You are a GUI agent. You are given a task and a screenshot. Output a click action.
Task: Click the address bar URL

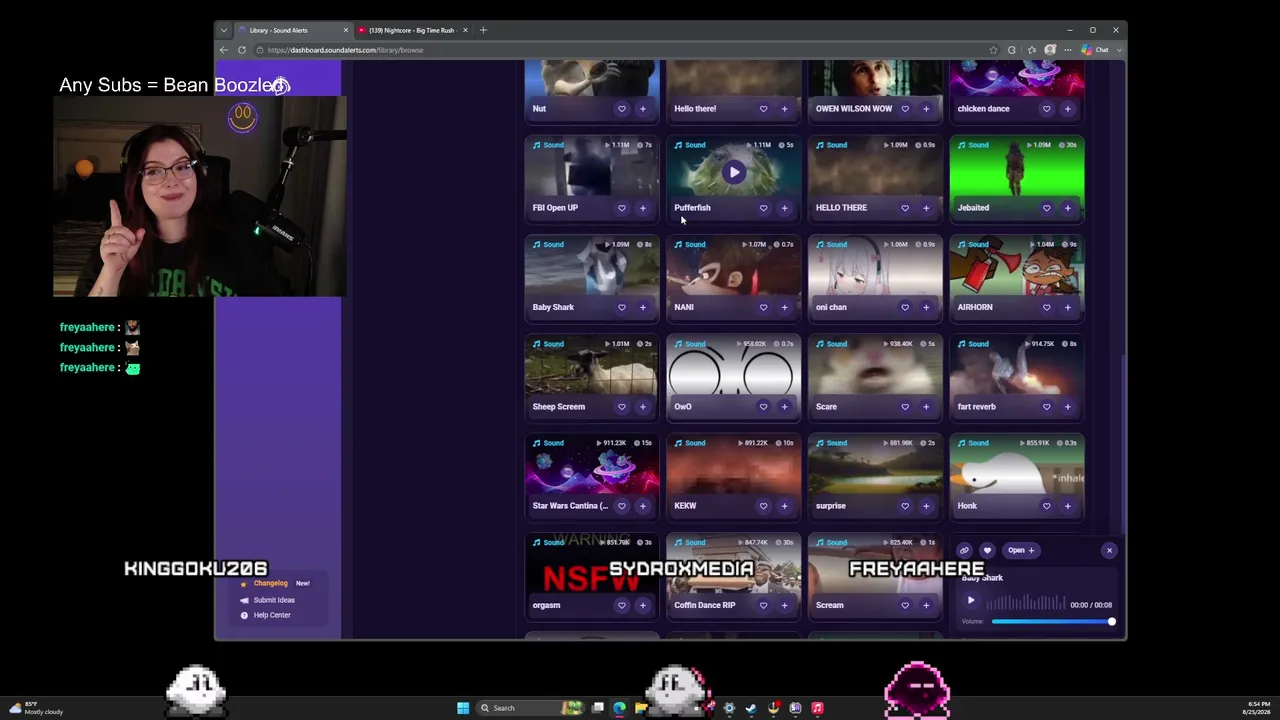point(345,50)
